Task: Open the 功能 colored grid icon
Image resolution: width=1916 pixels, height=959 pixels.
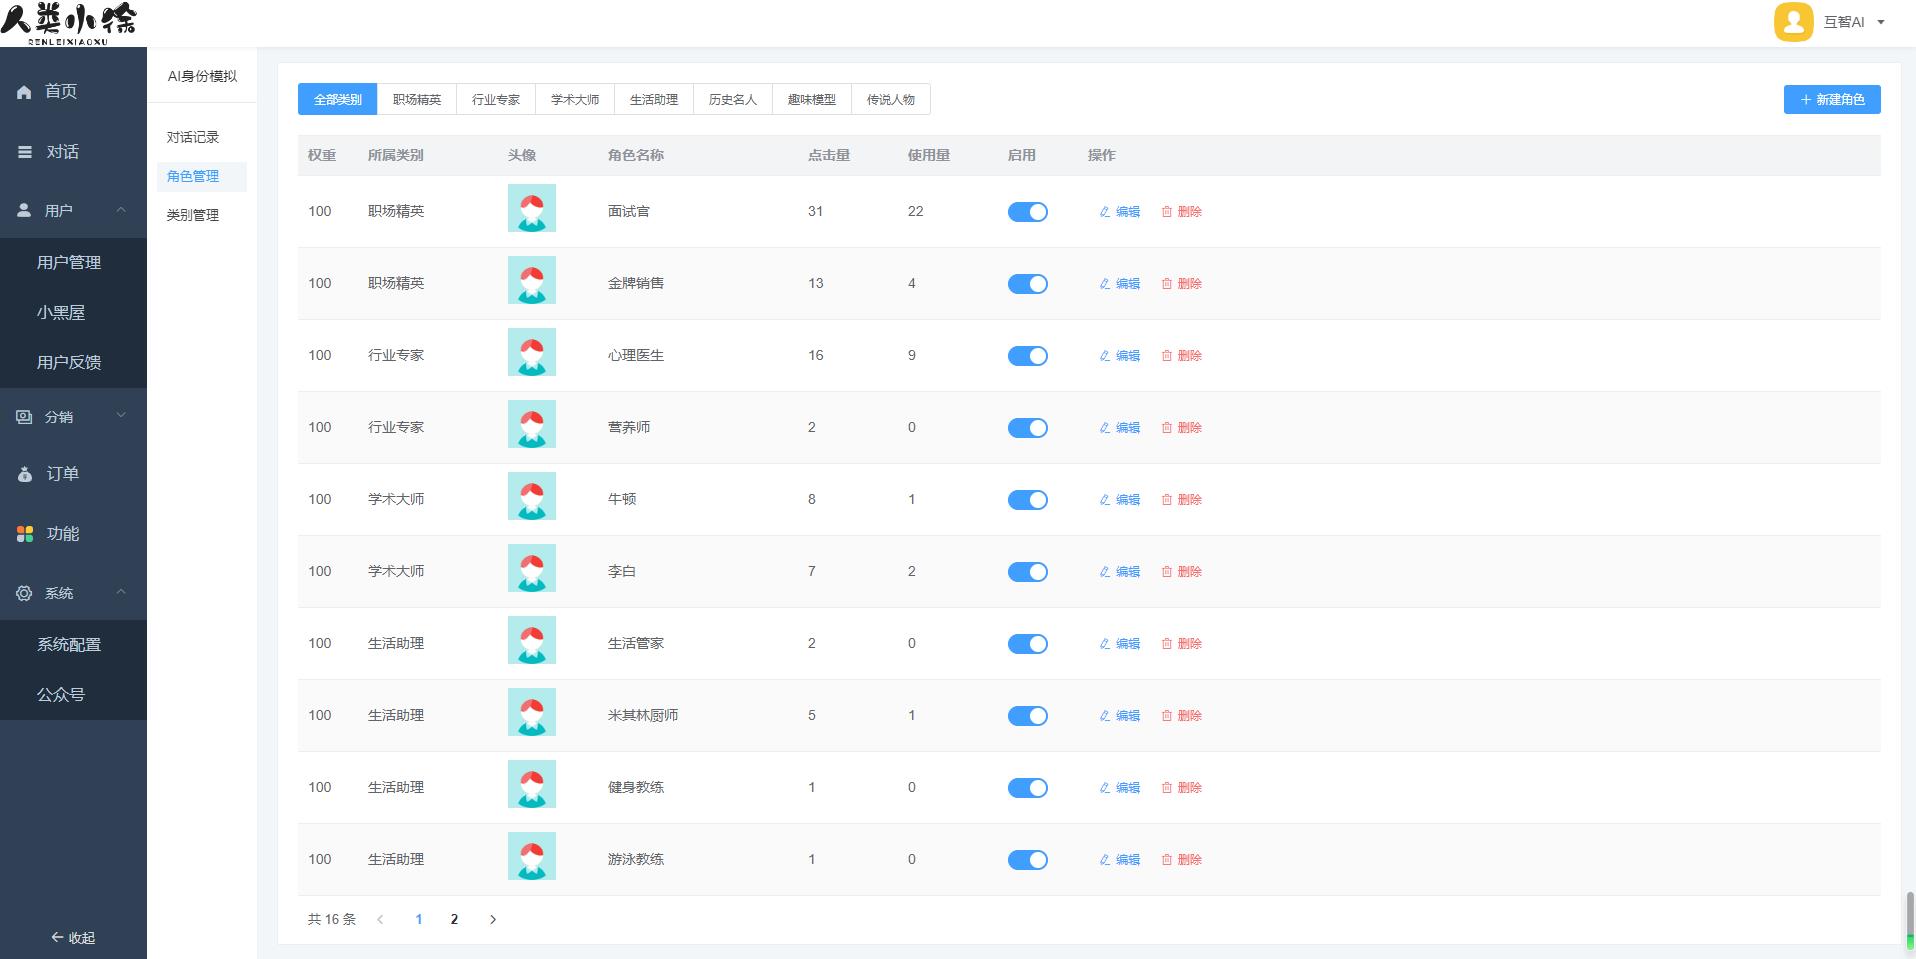Action: pos(25,534)
